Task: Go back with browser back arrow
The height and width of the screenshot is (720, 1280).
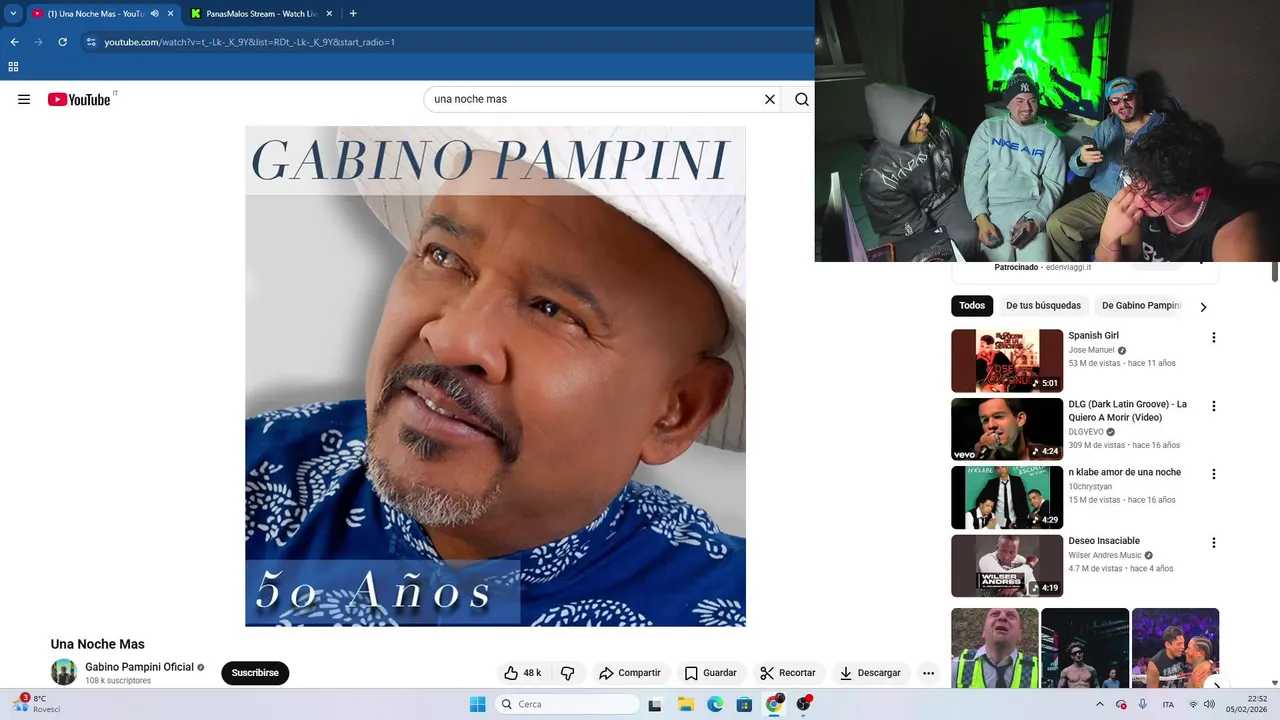Action: click(x=14, y=42)
